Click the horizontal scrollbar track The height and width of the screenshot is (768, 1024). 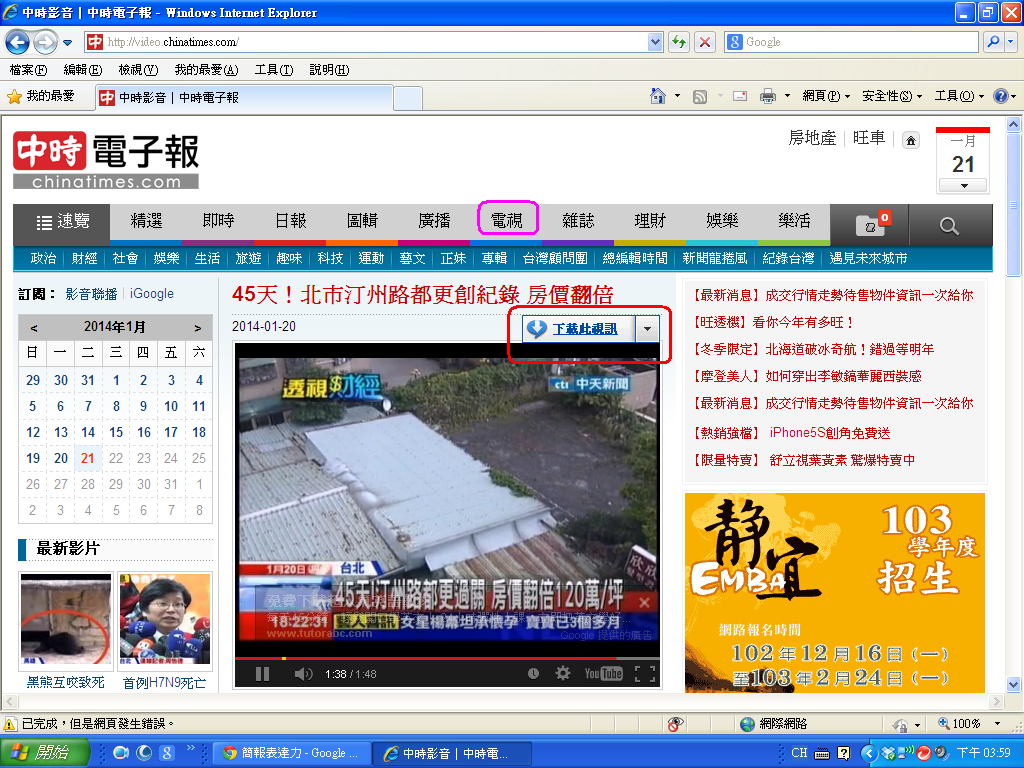(503, 702)
